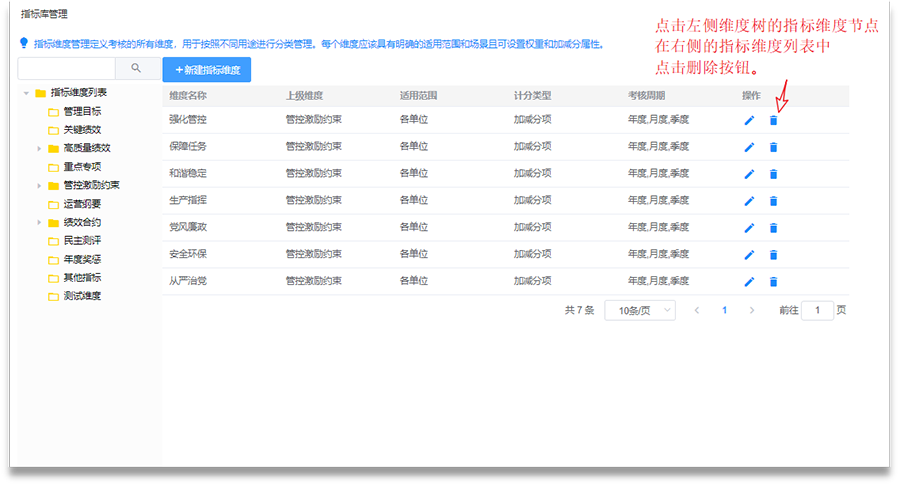Click trash icon in 党风廉政 row
Screen dimensions: 900x486
point(773,228)
